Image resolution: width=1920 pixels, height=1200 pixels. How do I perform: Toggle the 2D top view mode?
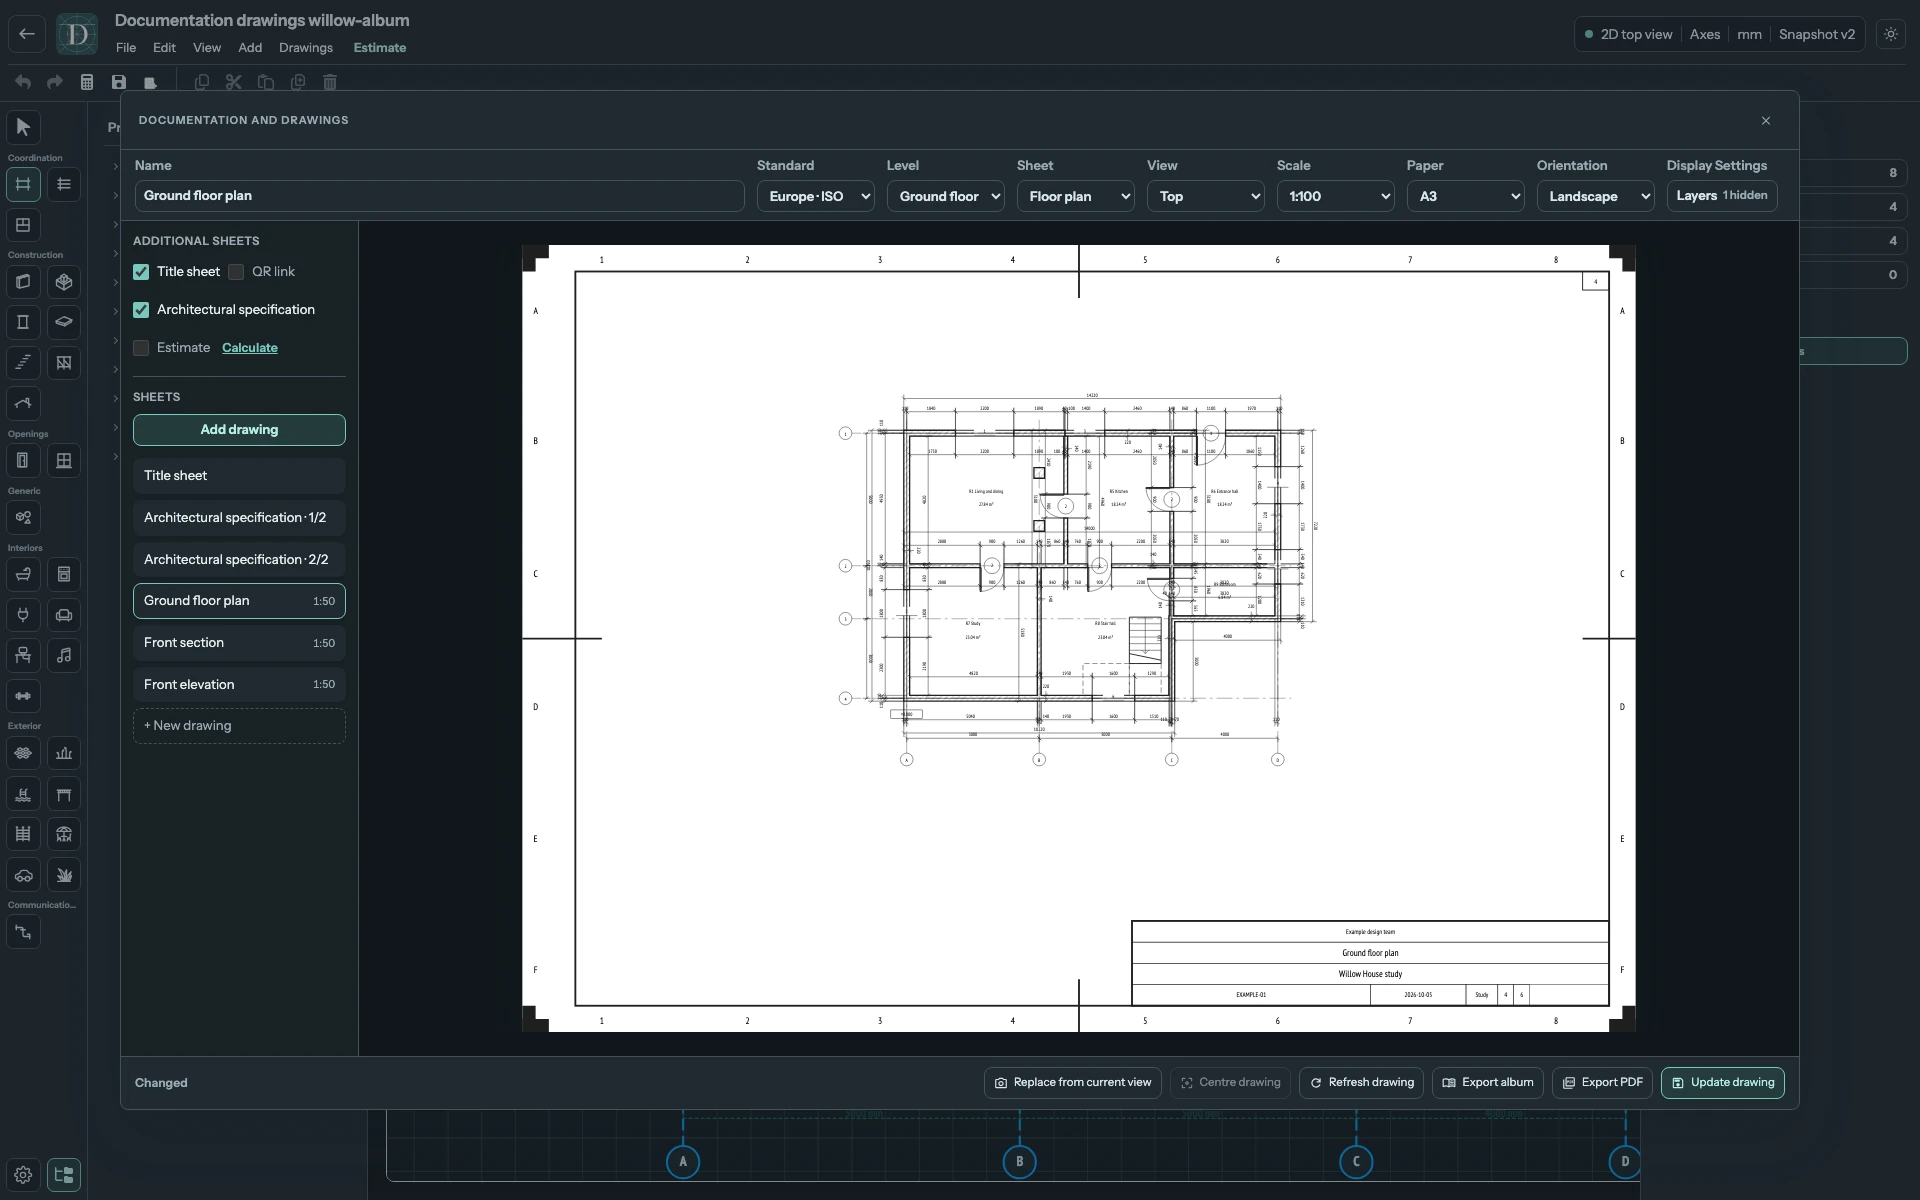tap(1628, 34)
